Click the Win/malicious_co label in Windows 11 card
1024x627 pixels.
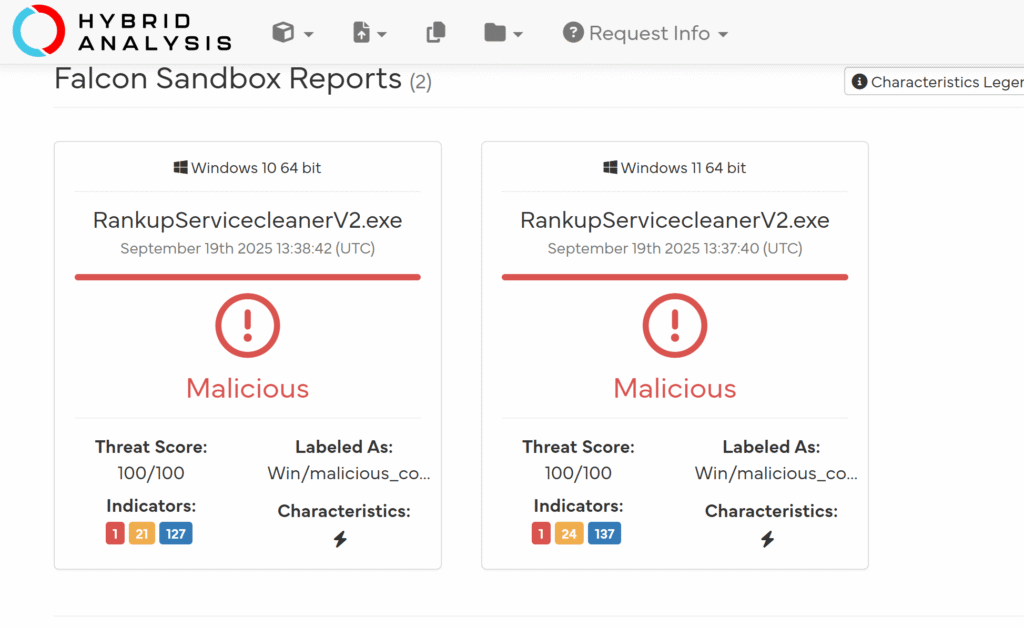775,473
